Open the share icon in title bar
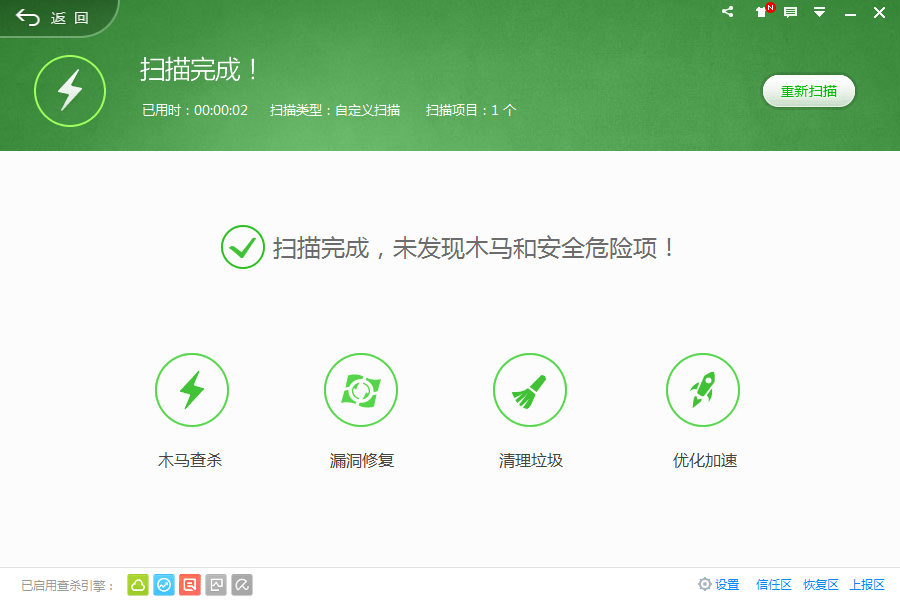 tap(727, 11)
